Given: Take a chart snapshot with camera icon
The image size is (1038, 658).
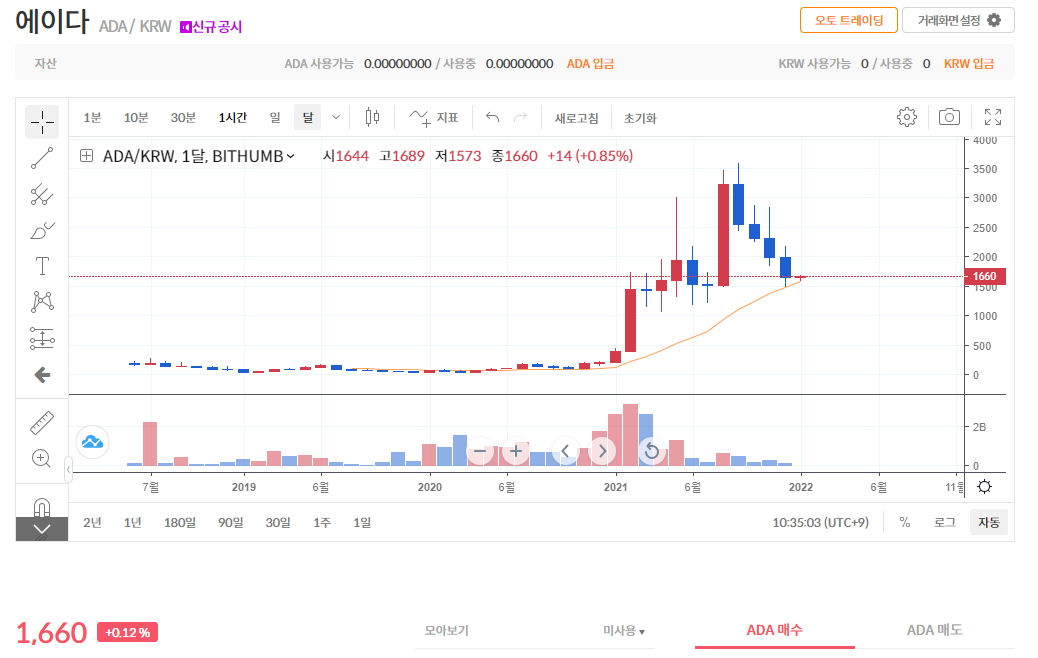Looking at the screenshot, I should 949,117.
